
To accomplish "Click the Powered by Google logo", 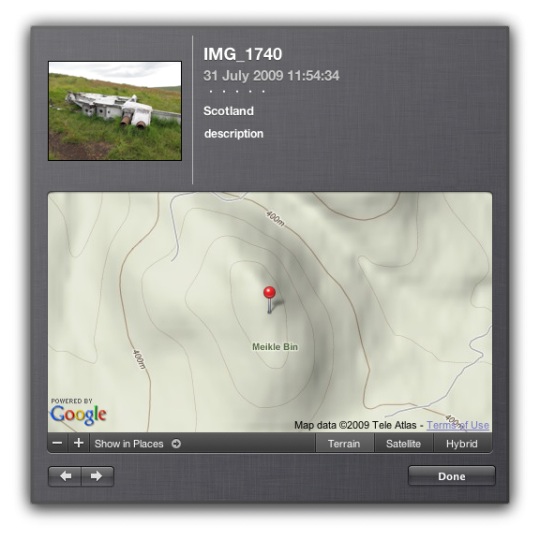I will (79, 412).
